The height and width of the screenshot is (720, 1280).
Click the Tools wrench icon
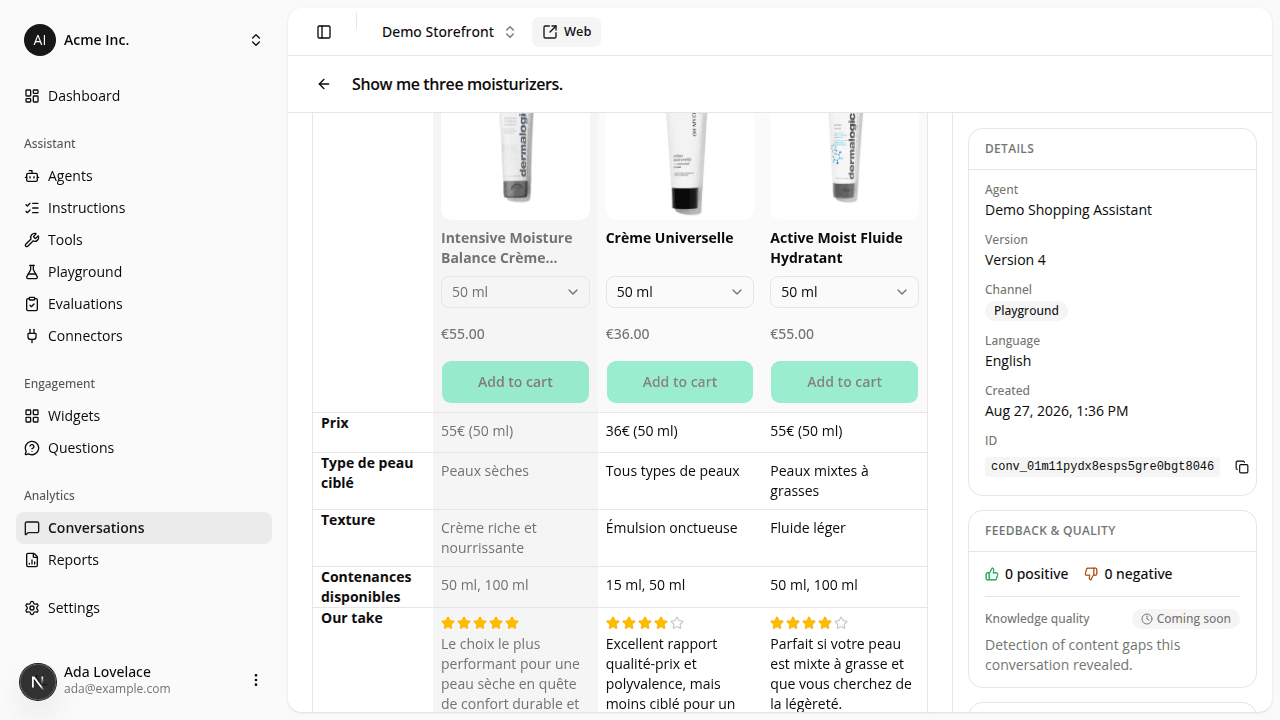[32, 240]
